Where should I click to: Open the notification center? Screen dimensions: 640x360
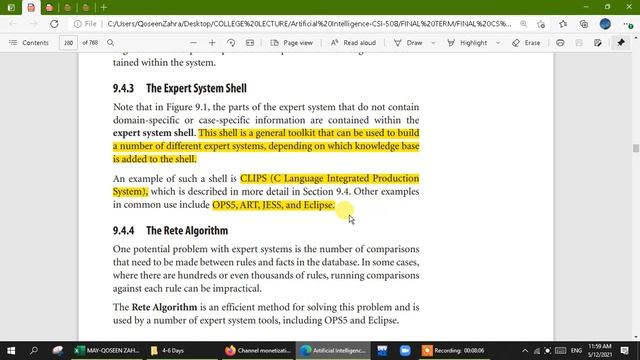tap(624, 351)
